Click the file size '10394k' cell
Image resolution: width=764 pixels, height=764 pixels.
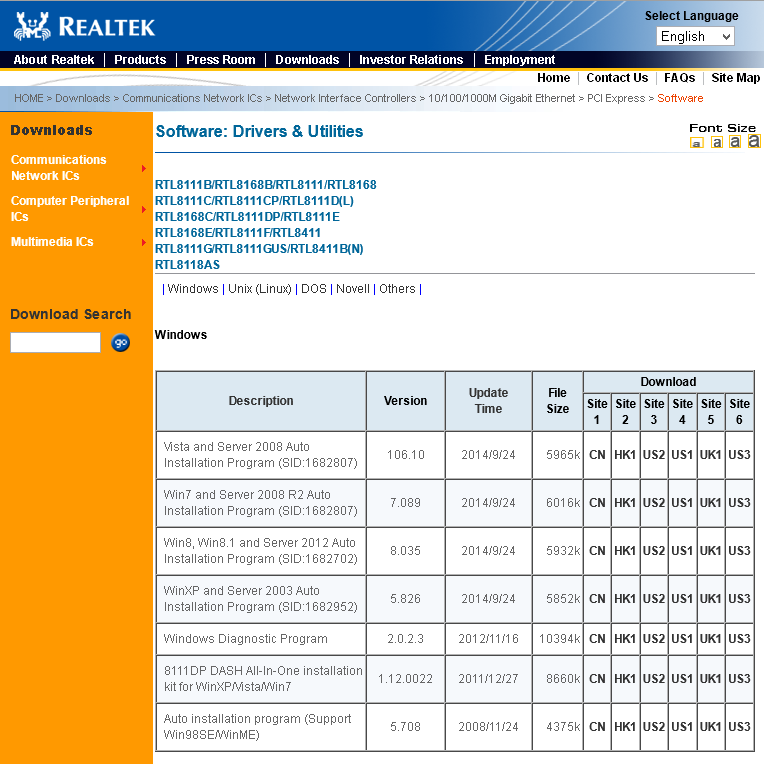coord(559,639)
